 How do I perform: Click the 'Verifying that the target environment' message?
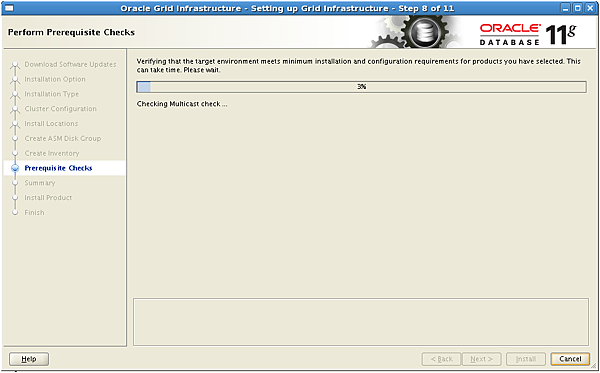[359, 66]
